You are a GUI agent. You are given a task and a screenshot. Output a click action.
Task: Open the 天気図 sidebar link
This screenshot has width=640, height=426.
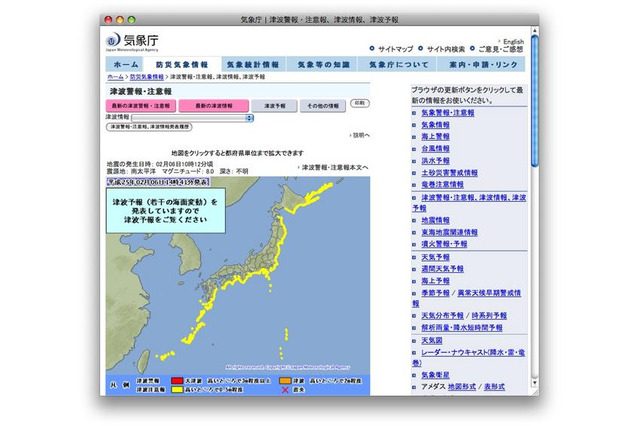(x=431, y=340)
